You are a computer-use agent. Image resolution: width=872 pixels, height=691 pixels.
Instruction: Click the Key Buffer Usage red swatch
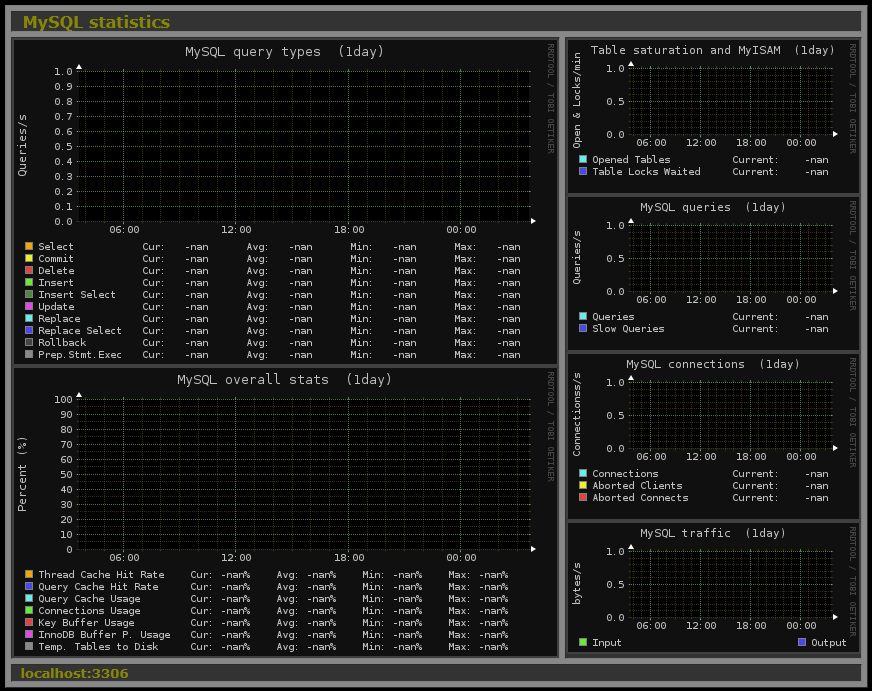[x=29, y=622]
